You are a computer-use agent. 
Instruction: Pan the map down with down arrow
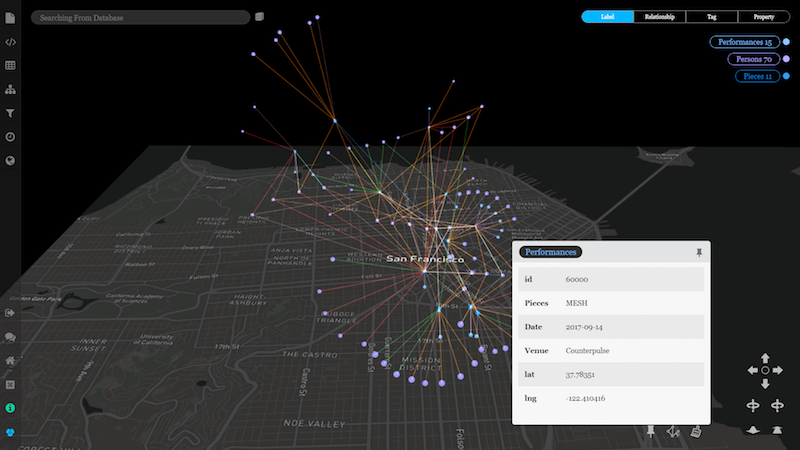(765, 384)
